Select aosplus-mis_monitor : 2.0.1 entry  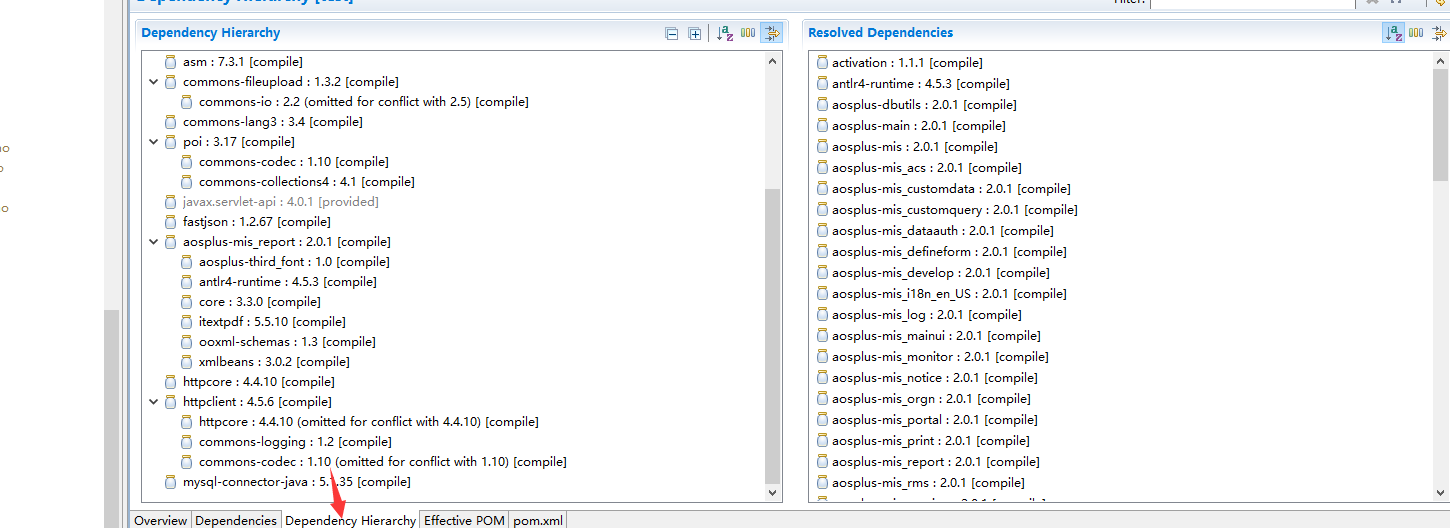pyautogui.click(x=940, y=357)
